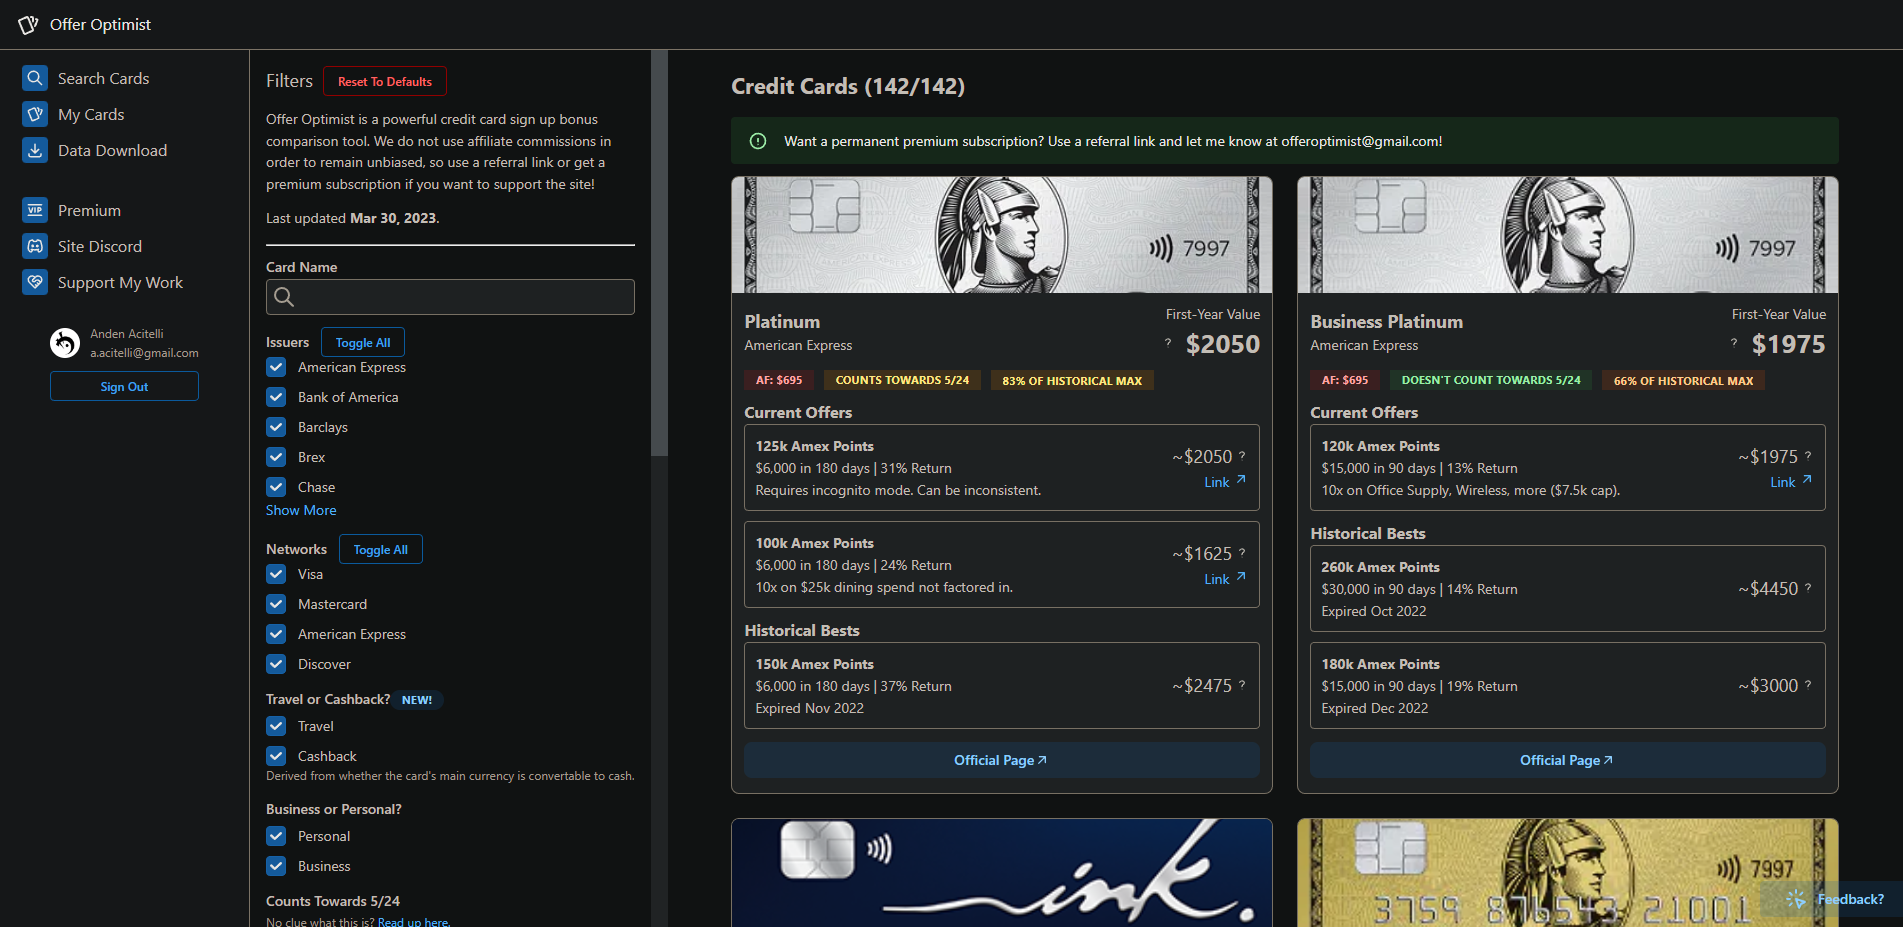This screenshot has height=927, width=1903.
Task: Click the 'Read up here' 5/24 link
Action: tap(413, 922)
